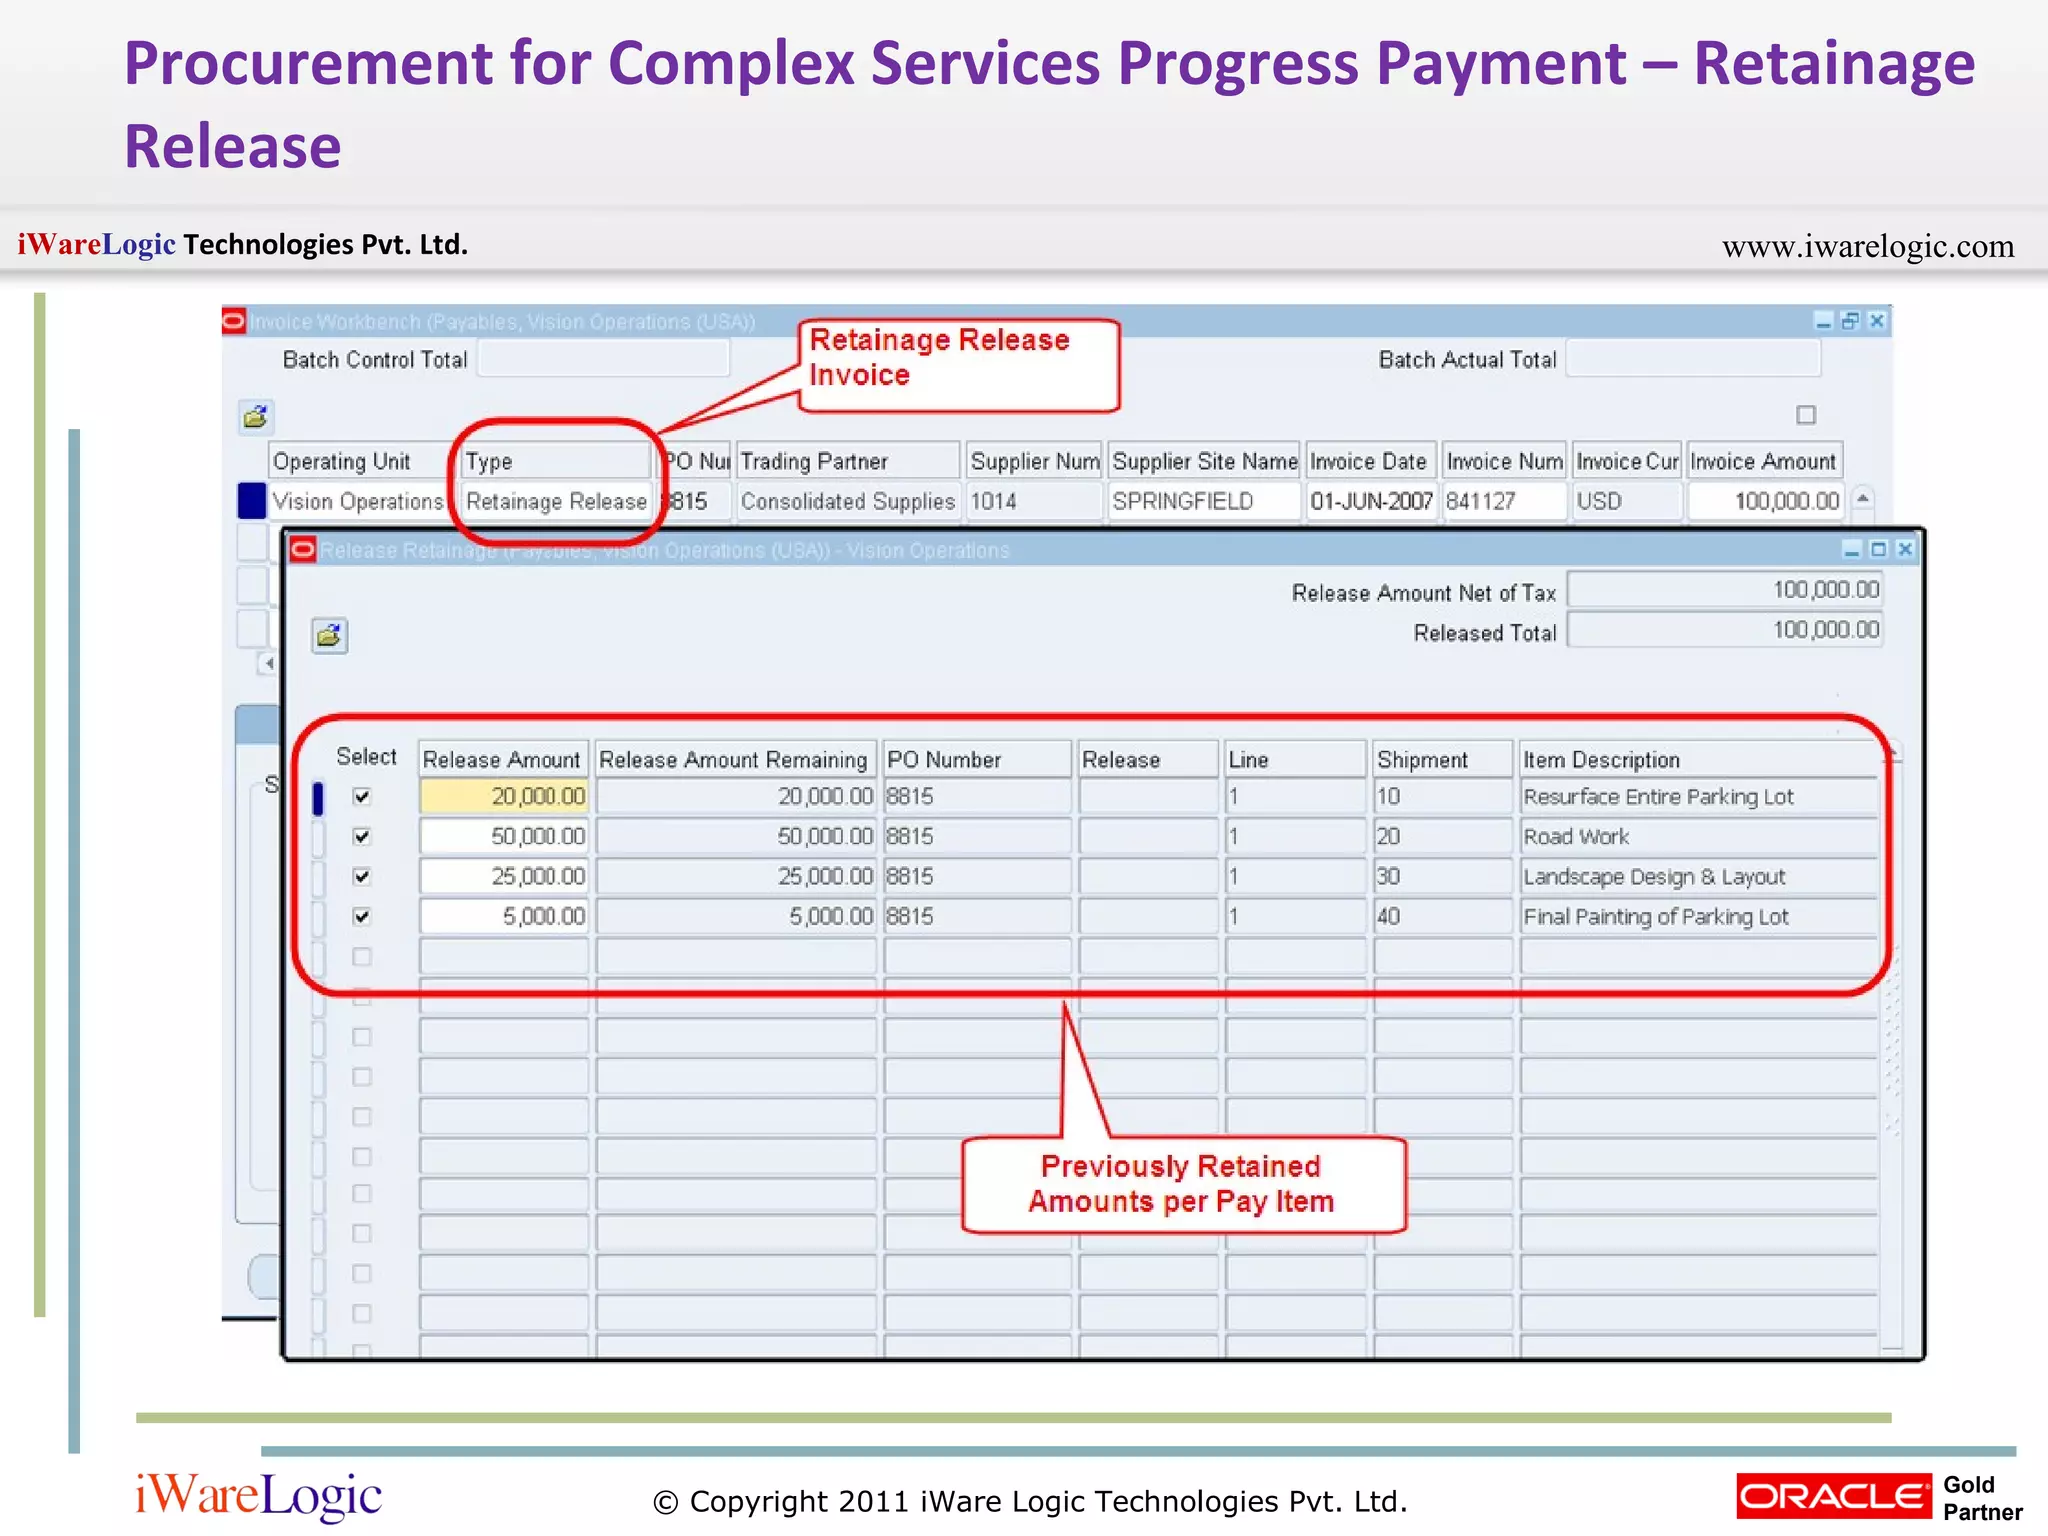Screen dimensions: 2048x1536
Task: Click Road Work item description
Action: point(1698,837)
